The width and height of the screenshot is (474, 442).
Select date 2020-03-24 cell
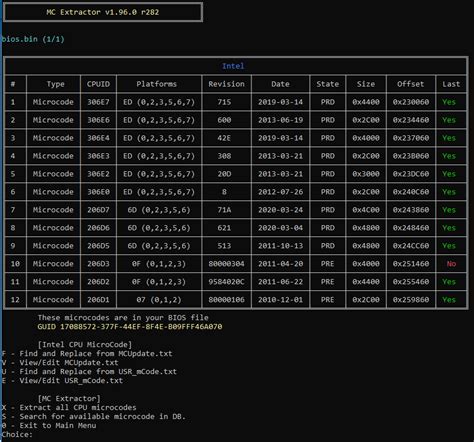[280, 210]
